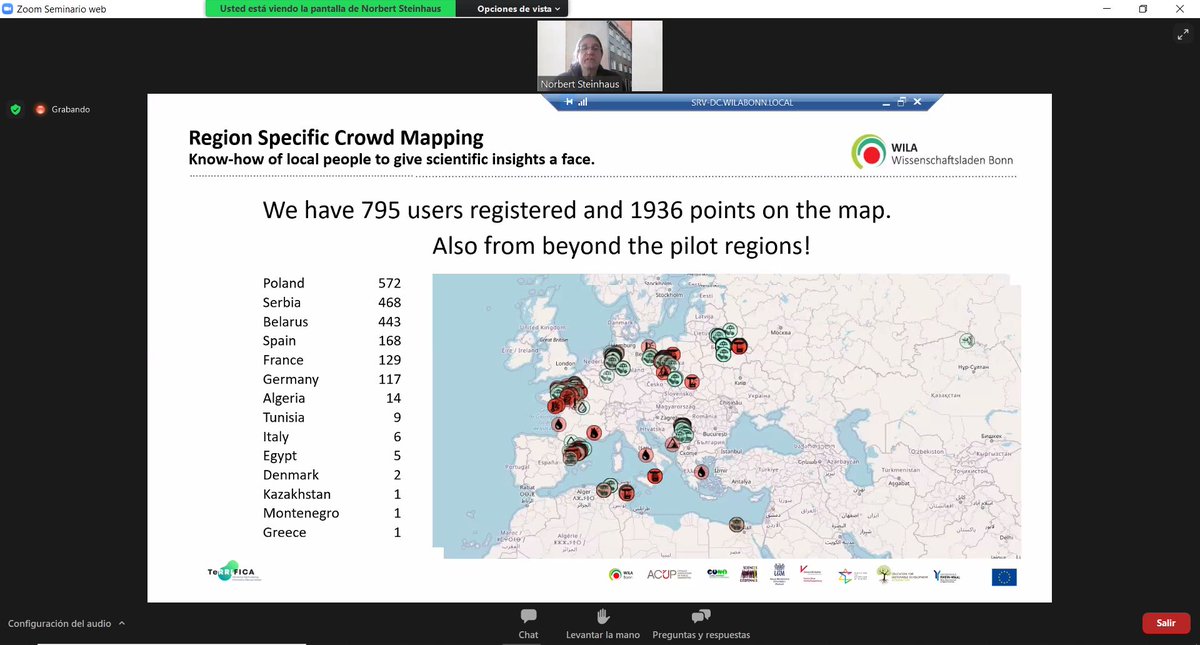Image resolution: width=1200 pixels, height=645 pixels.
Task: Click the Norbert Steinhaus screen-sharing banner
Action: [330, 9]
